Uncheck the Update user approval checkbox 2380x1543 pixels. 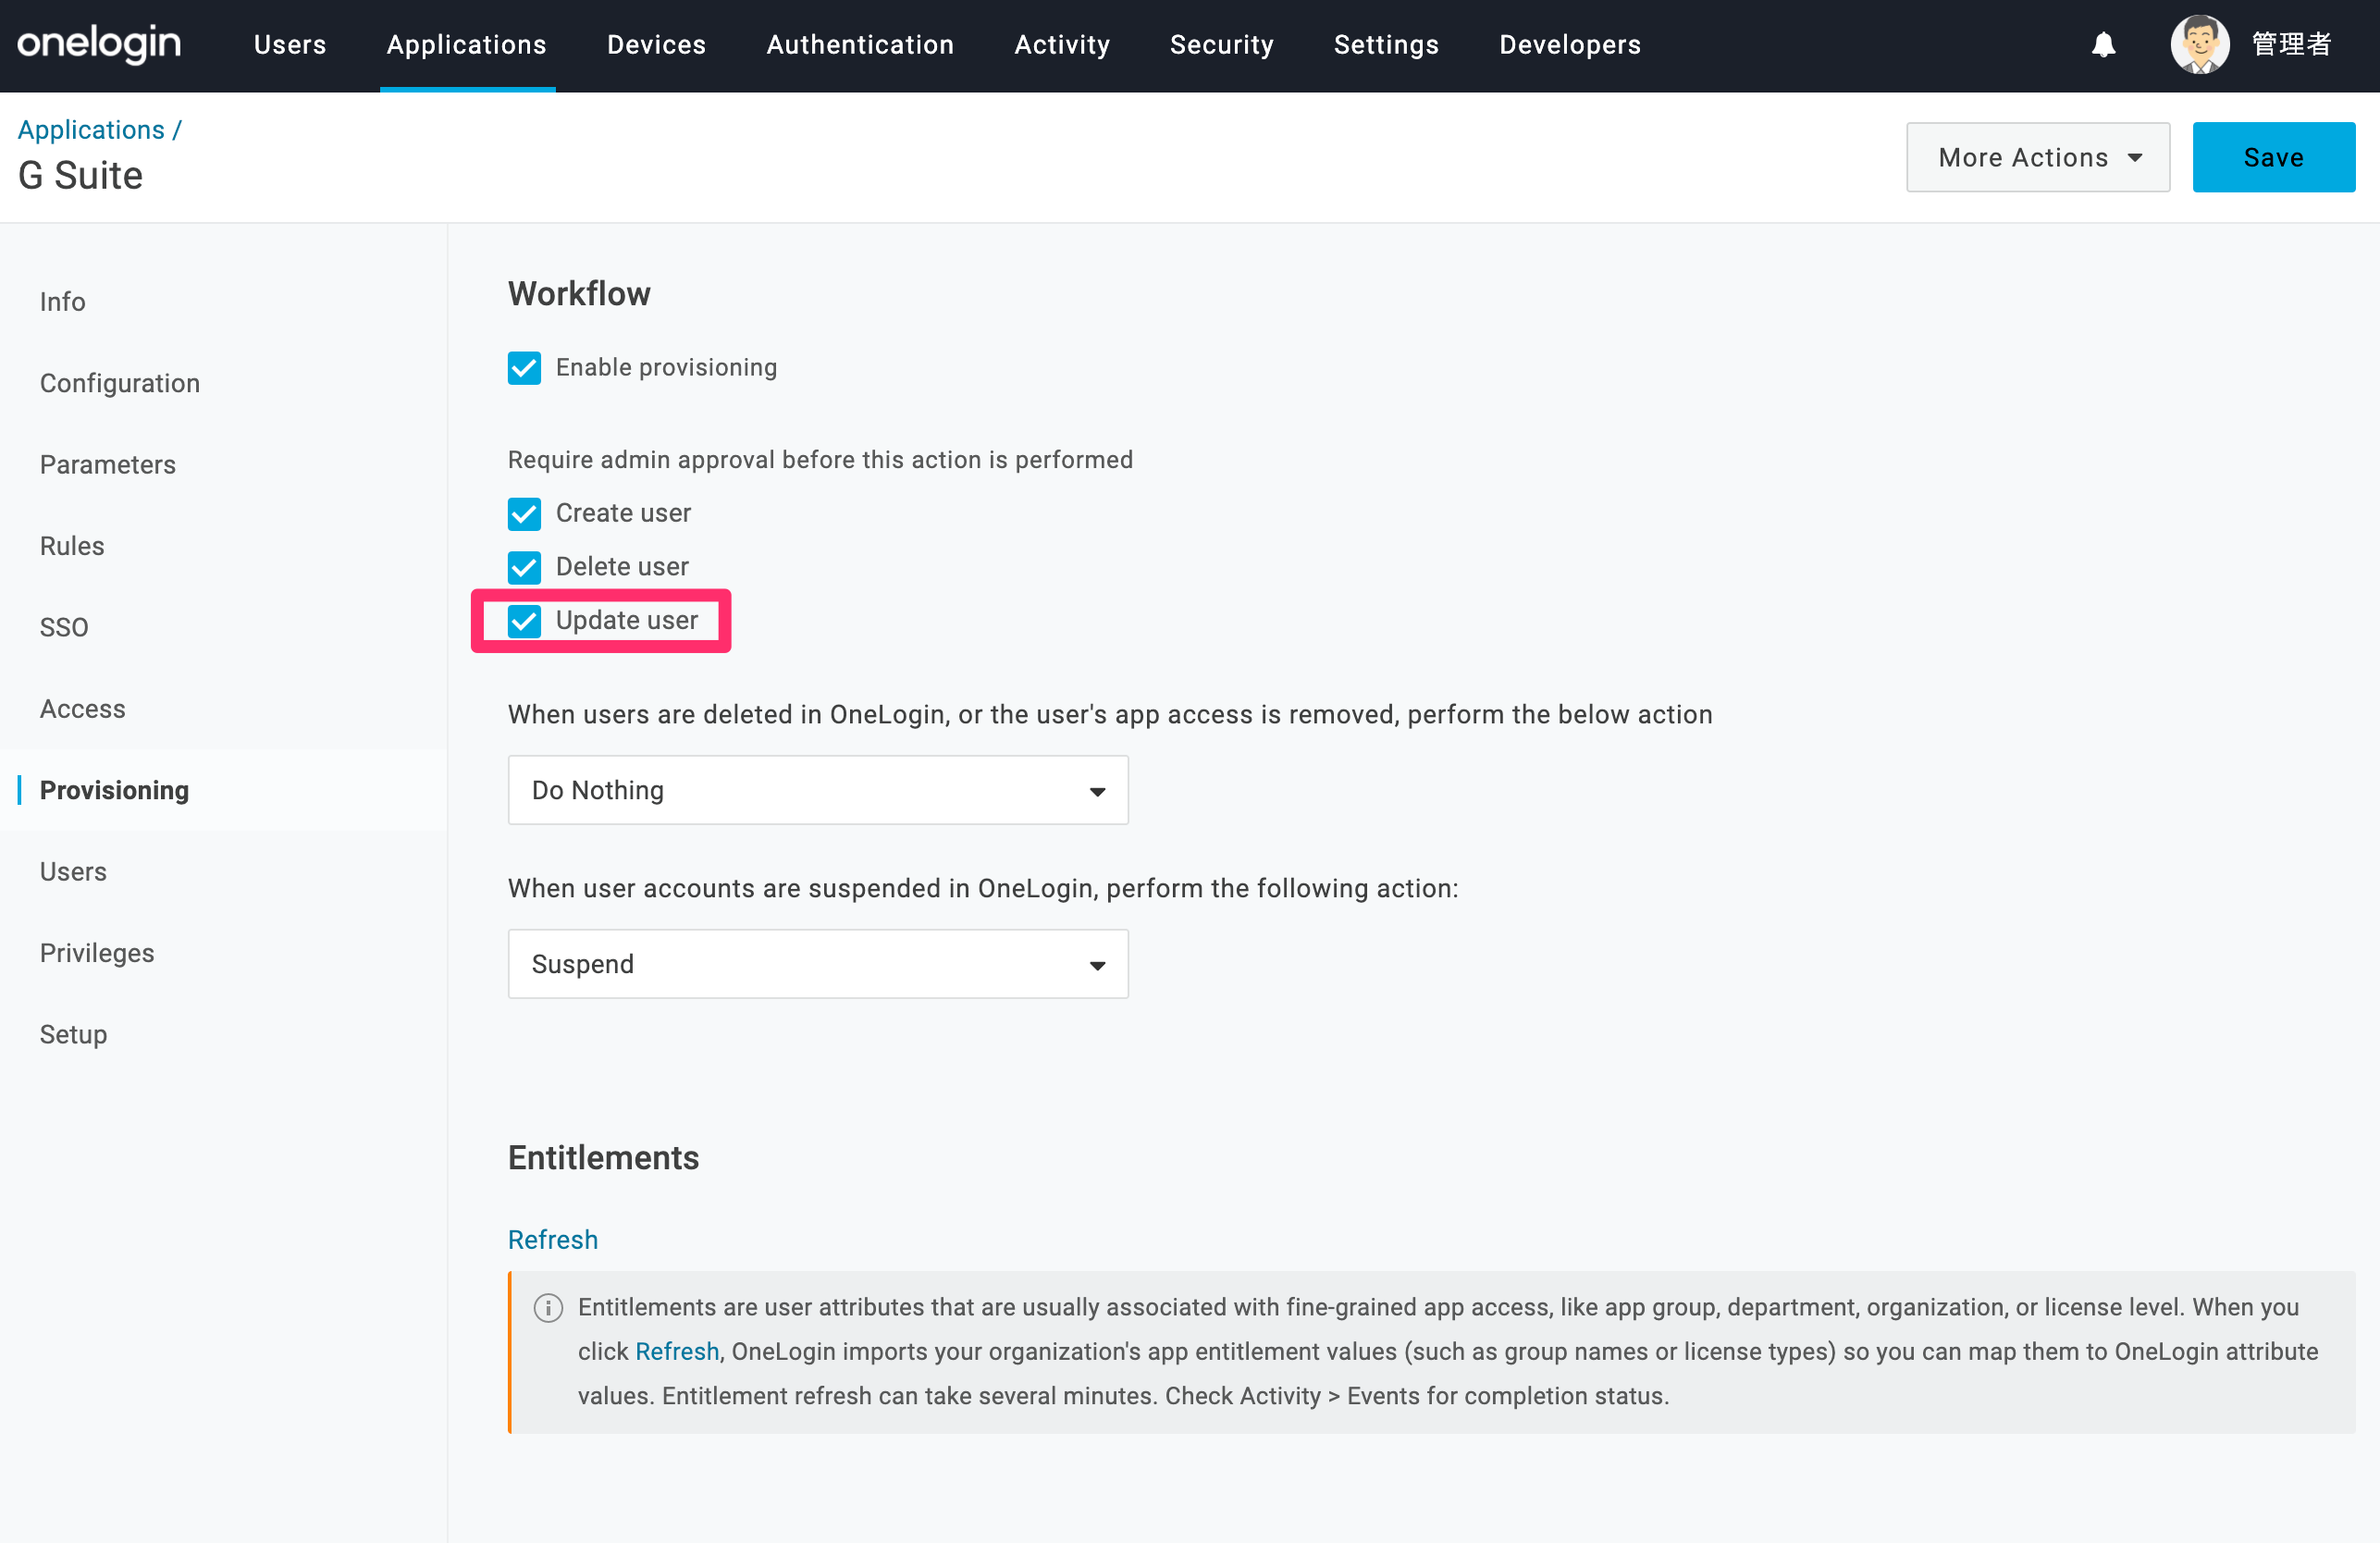524,621
